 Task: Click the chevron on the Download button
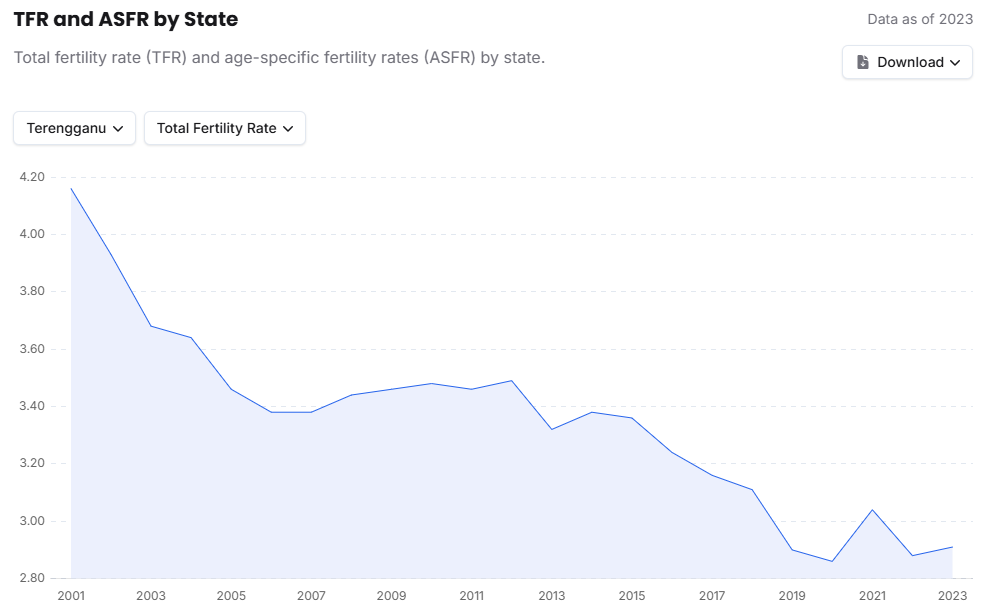pos(955,62)
